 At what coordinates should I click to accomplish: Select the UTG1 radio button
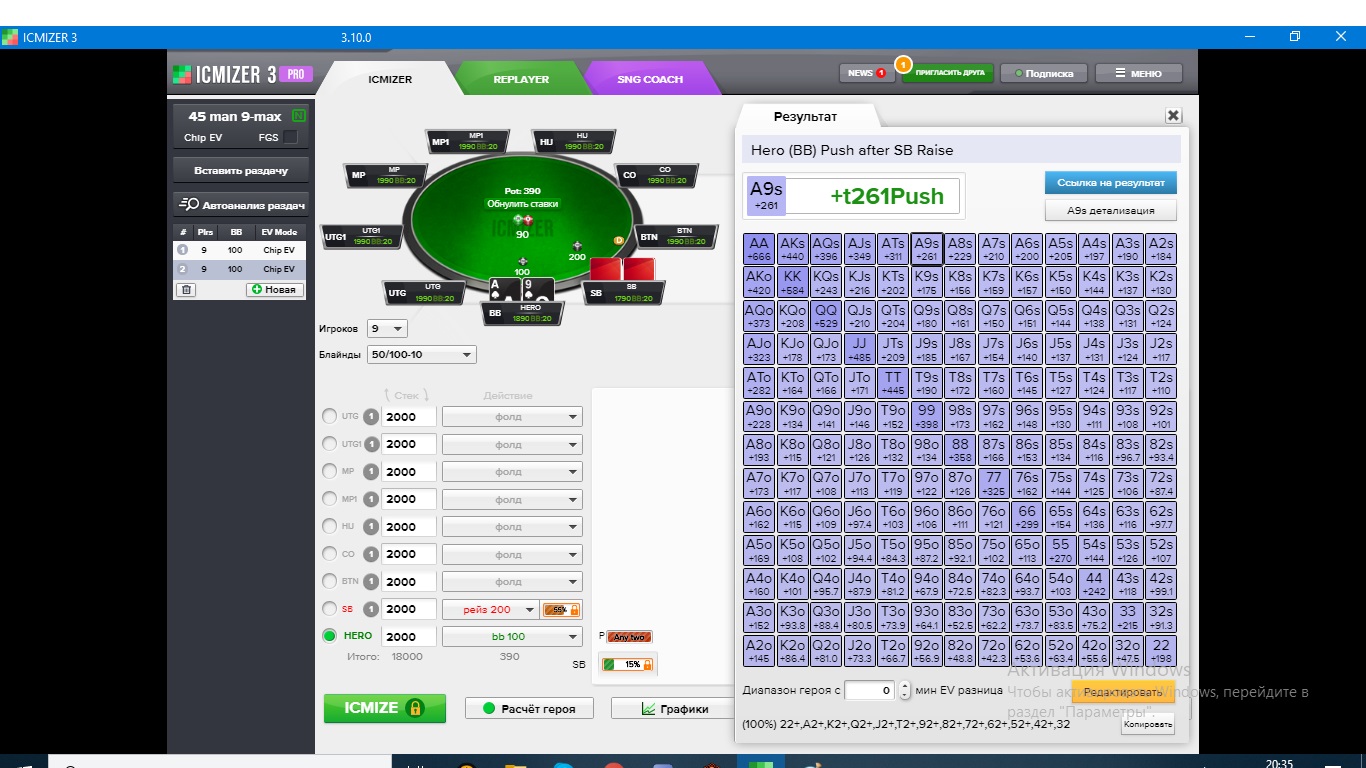[330, 444]
